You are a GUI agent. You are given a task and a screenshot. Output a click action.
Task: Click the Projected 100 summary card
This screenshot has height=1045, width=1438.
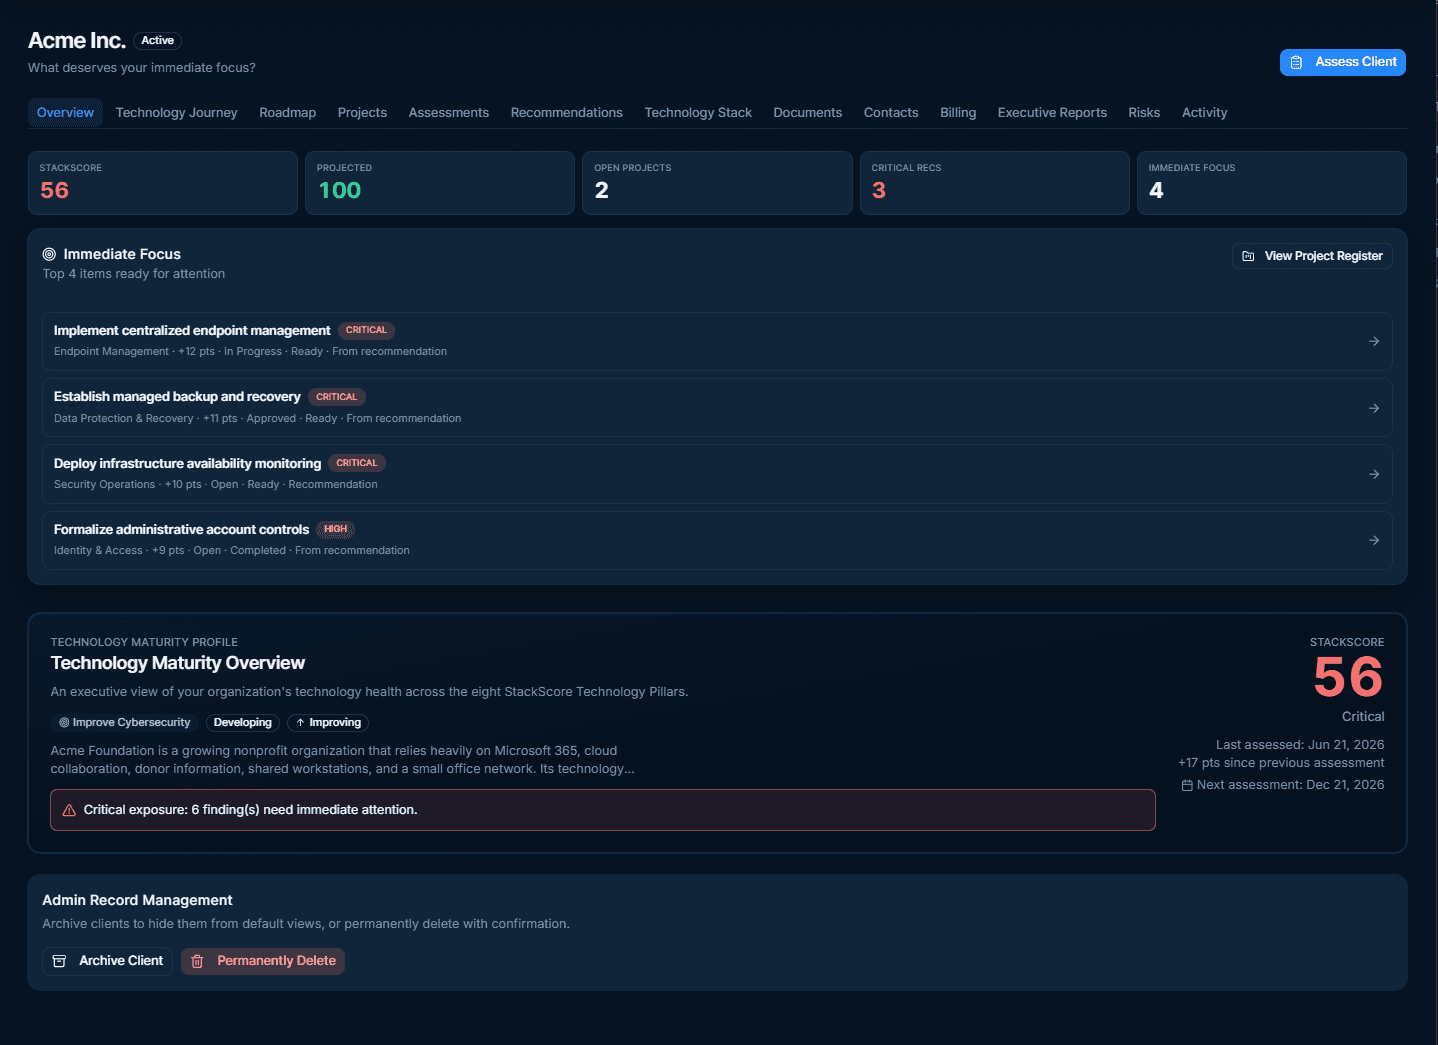pos(440,183)
